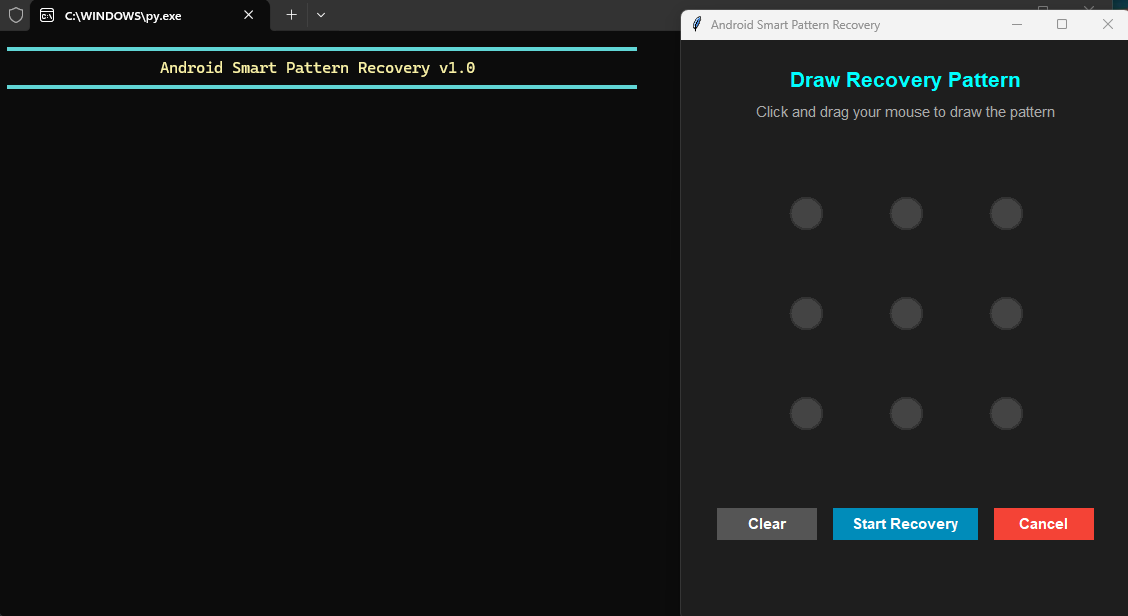Select the top-left pattern dot

806,214
